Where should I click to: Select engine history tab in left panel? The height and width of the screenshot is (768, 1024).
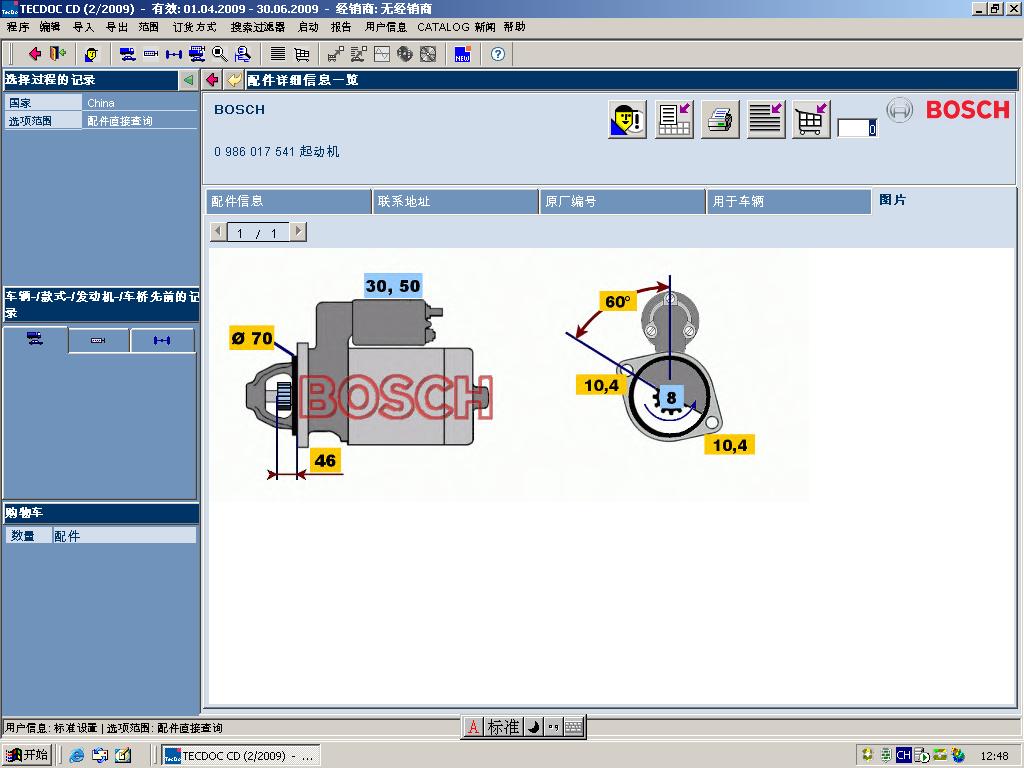pos(98,340)
